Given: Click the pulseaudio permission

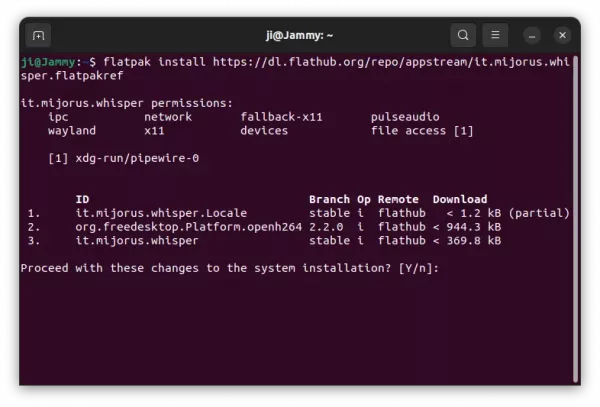Looking at the screenshot, I should coord(405,117).
